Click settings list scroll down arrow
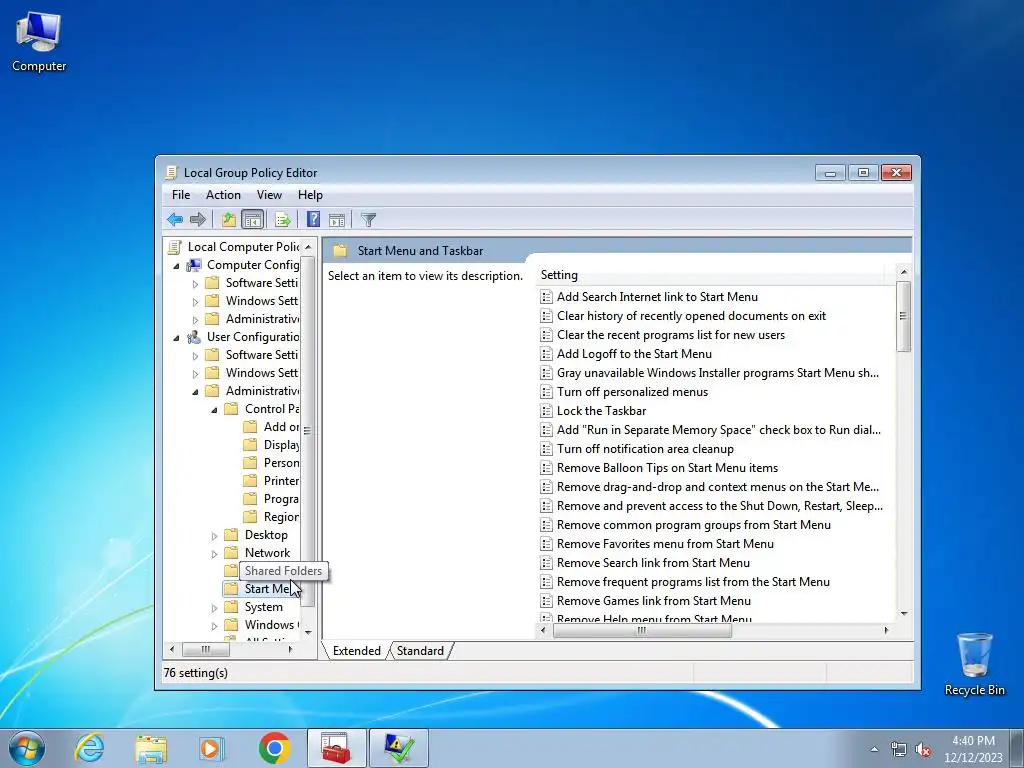The height and width of the screenshot is (768, 1024). point(904,613)
